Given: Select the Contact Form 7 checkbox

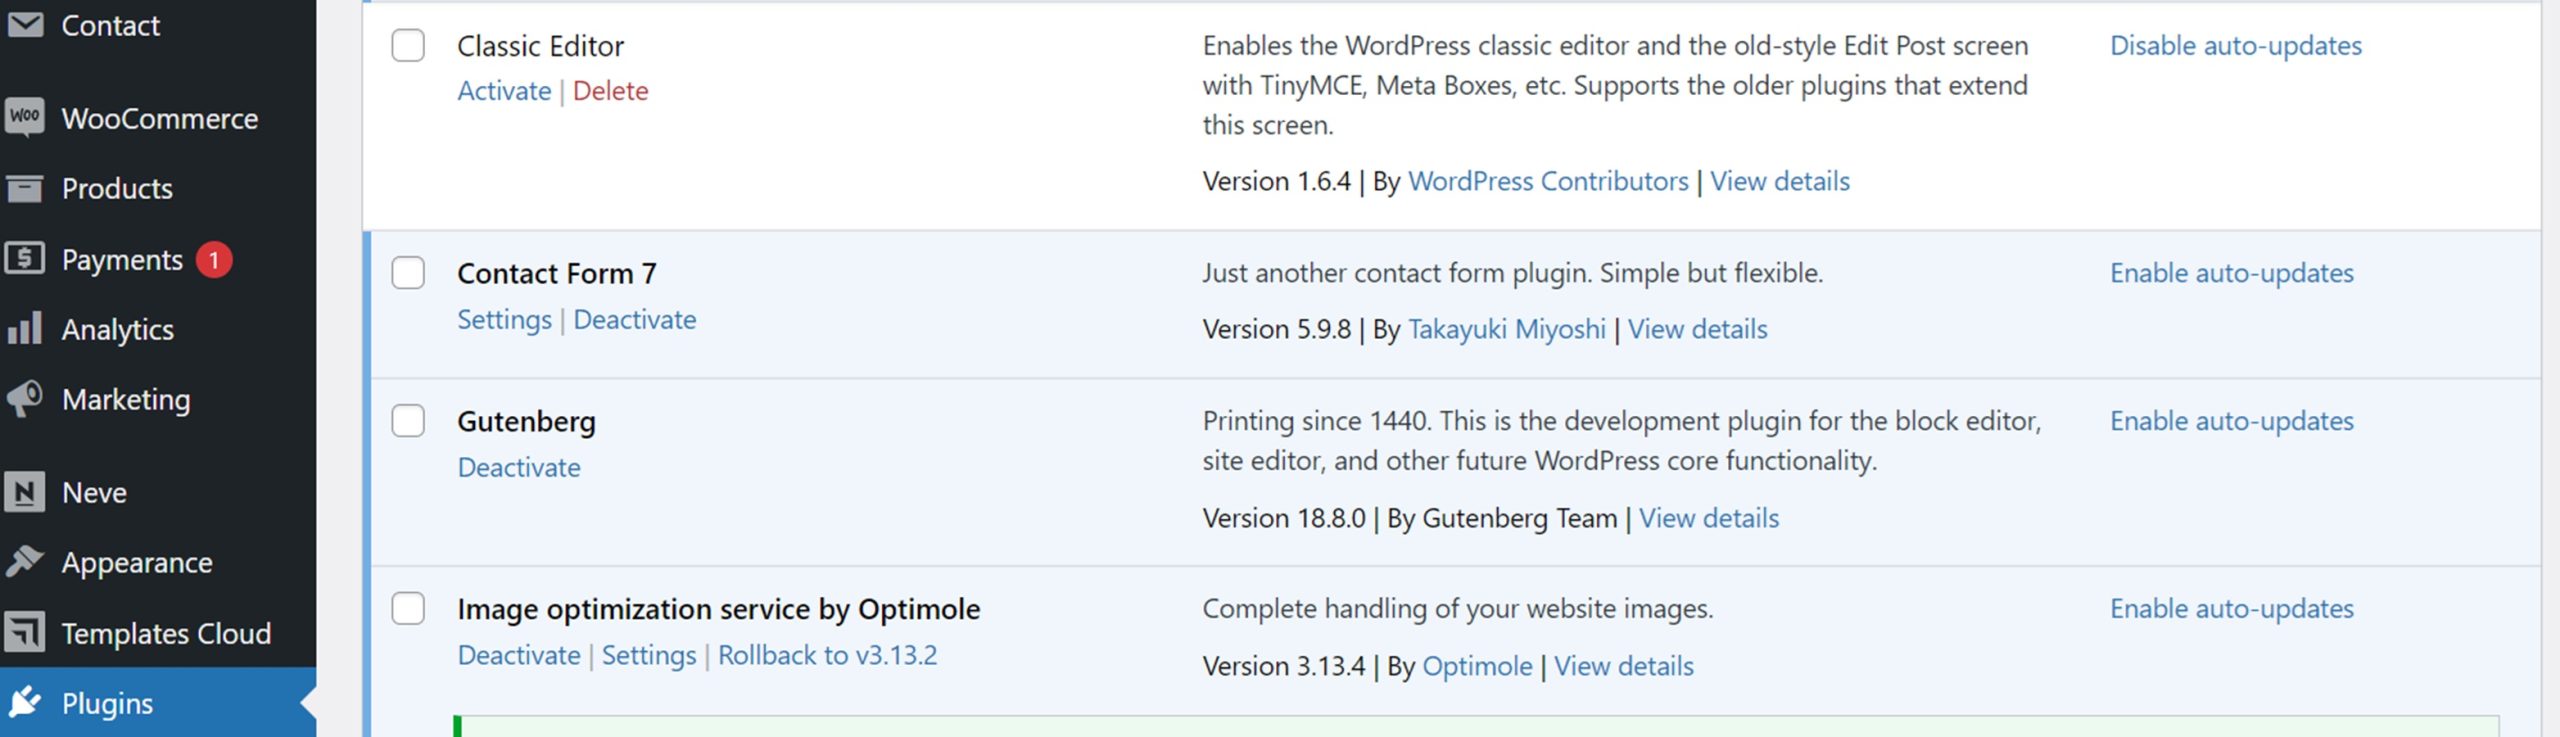Looking at the screenshot, I should [x=408, y=272].
